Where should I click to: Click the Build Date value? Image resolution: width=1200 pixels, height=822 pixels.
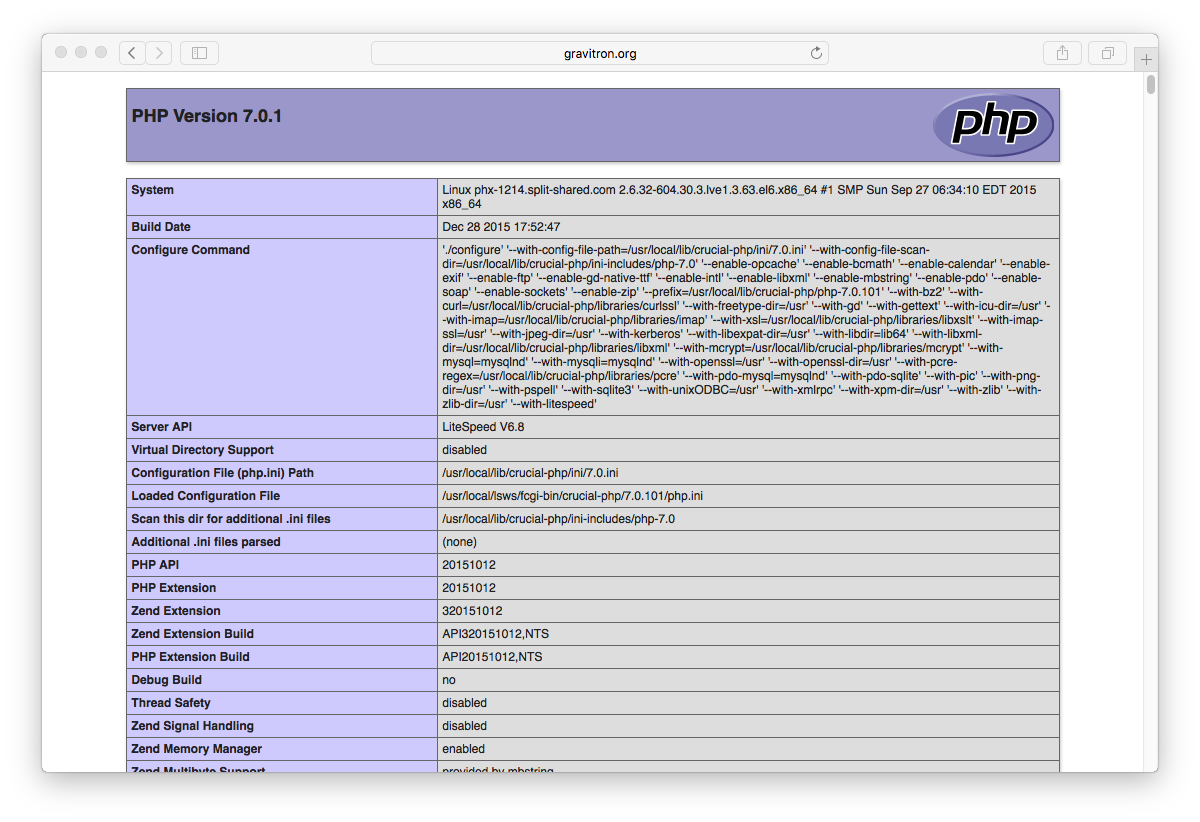coord(501,227)
